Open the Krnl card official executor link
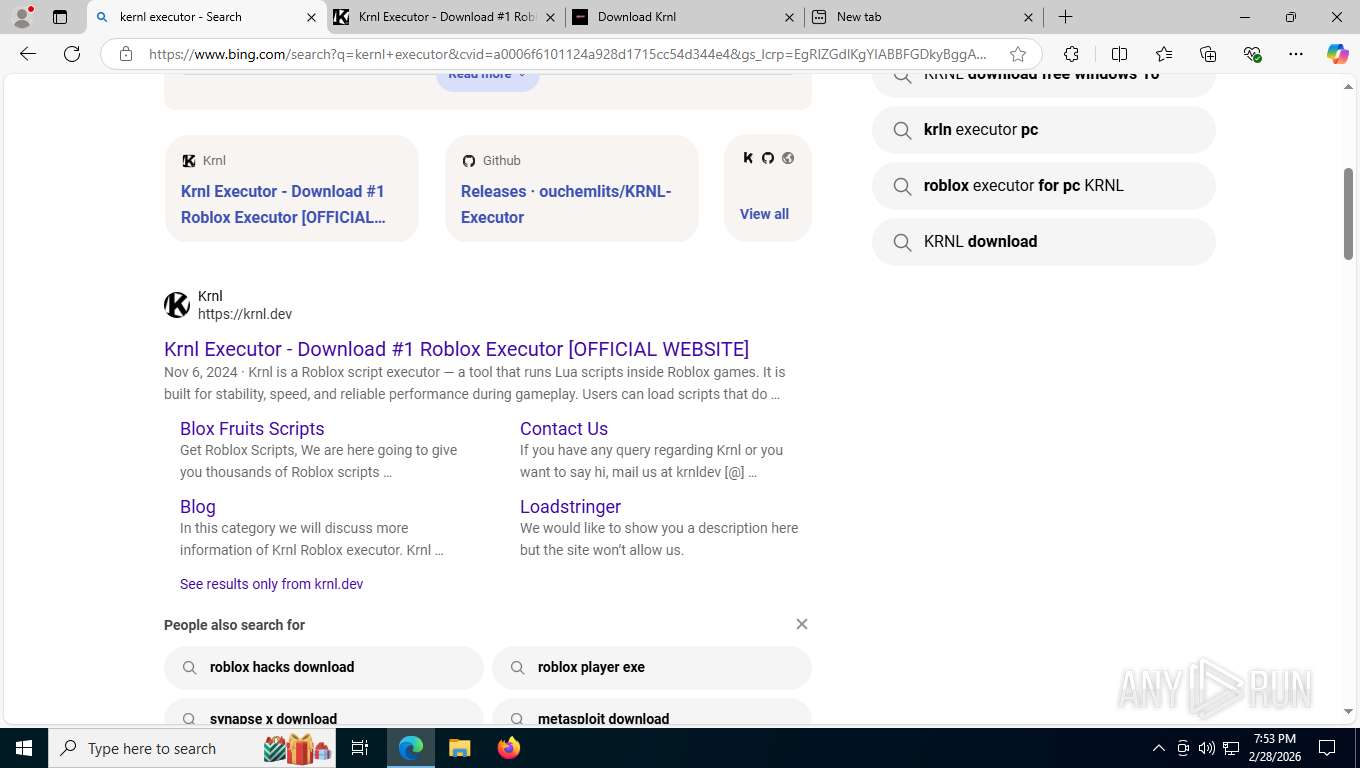This screenshot has width=1360, height=768. (291, 189)
